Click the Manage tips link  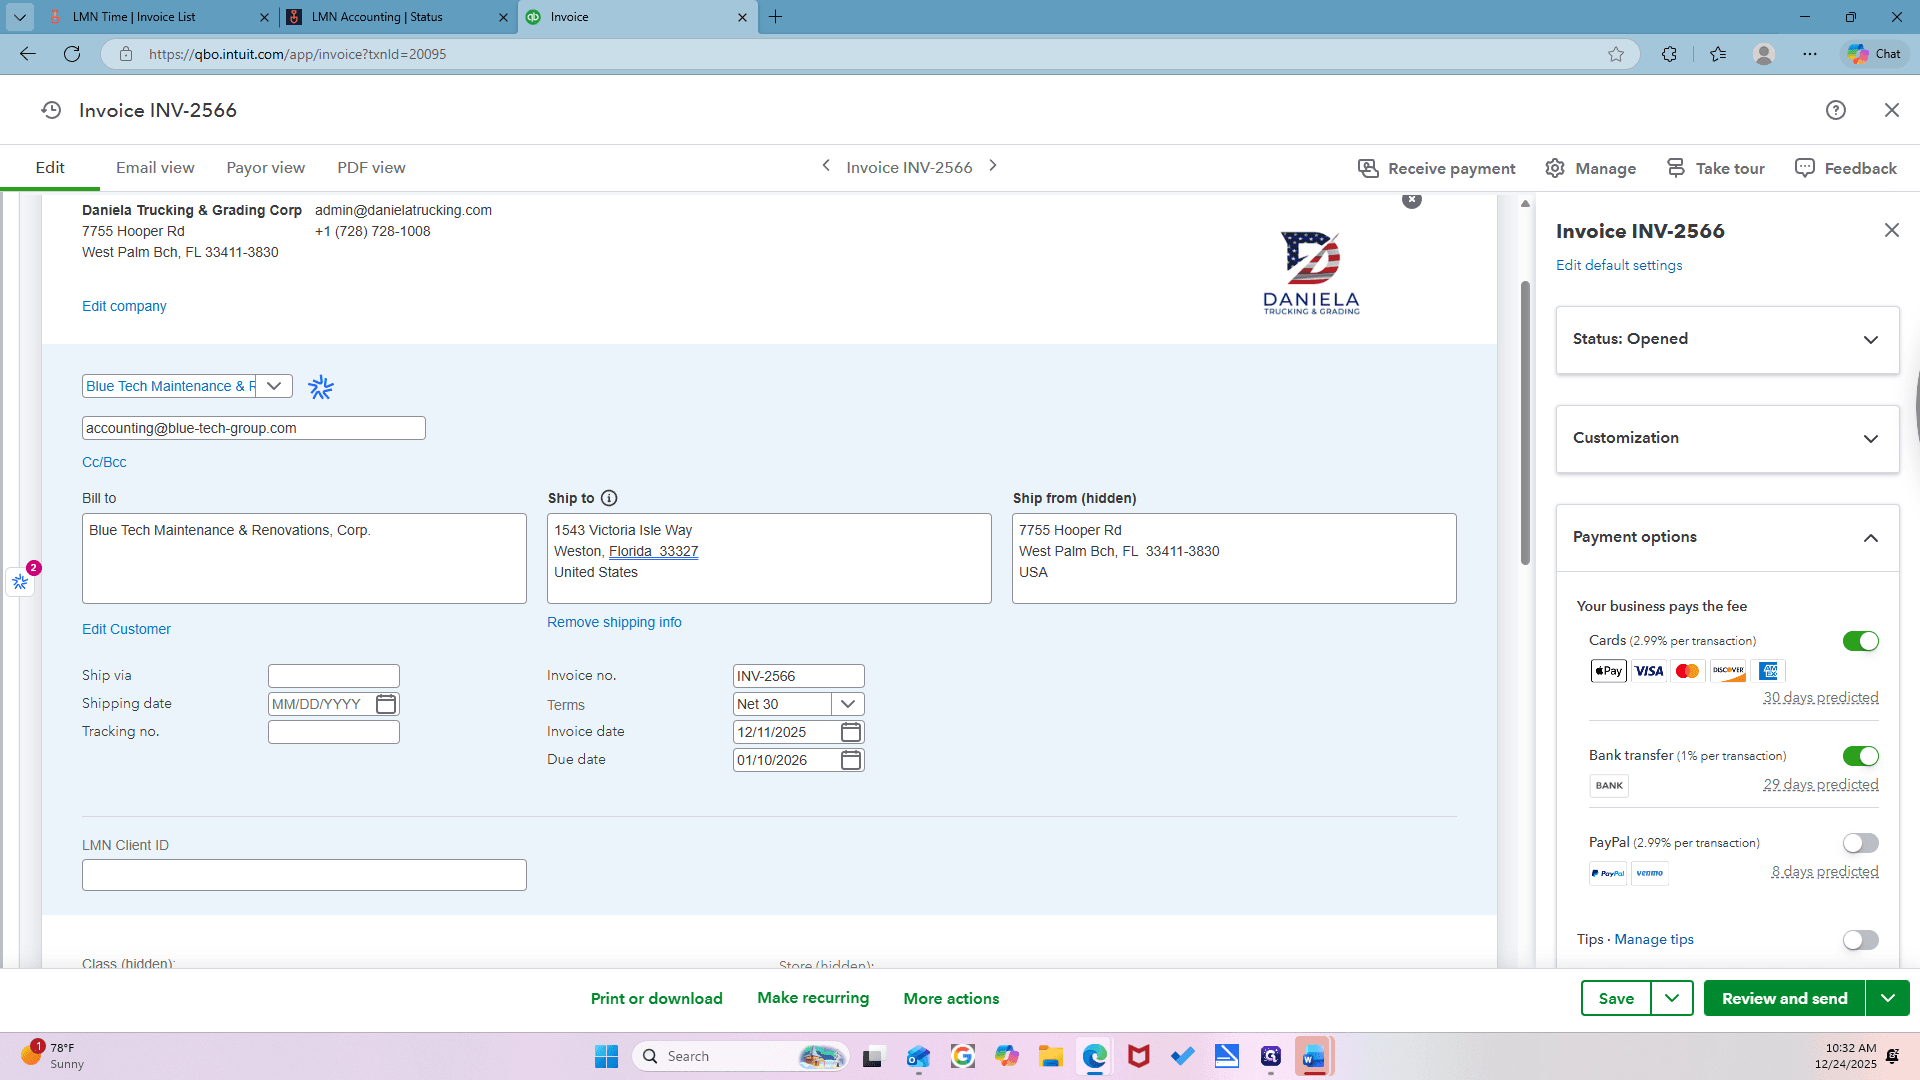pyautogui.click(x=1654, y=939)
